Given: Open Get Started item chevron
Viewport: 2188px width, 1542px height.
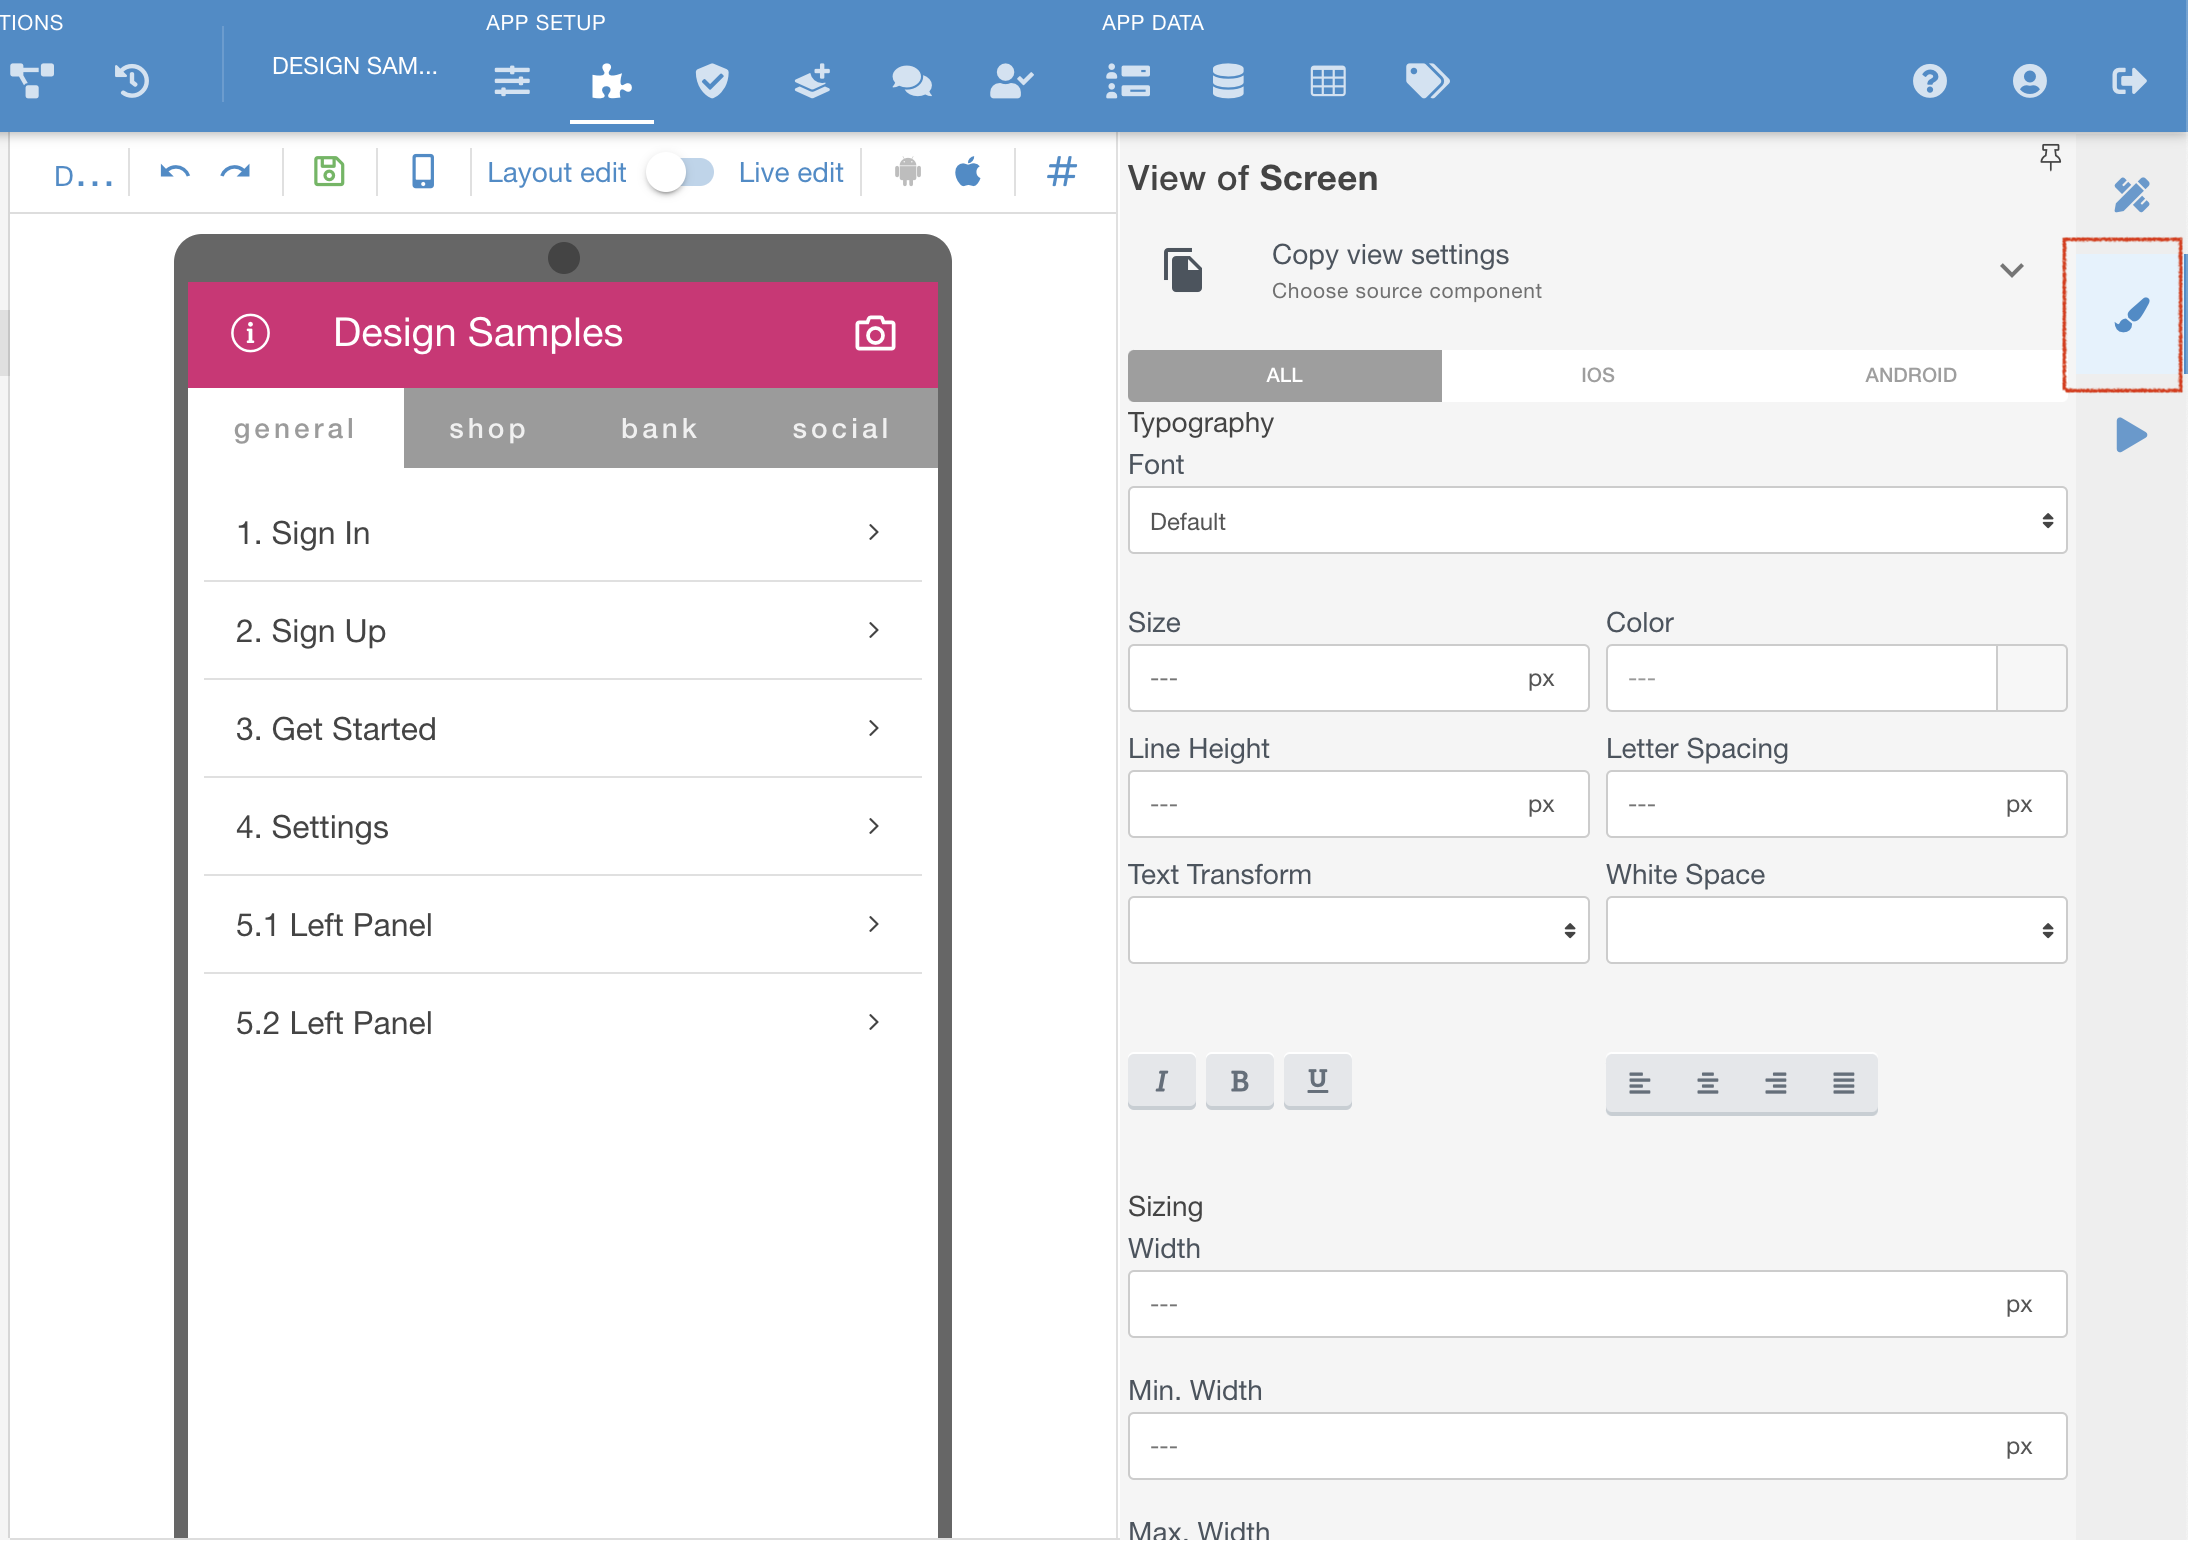Looking at the screenshot, I should click(874, 728).
